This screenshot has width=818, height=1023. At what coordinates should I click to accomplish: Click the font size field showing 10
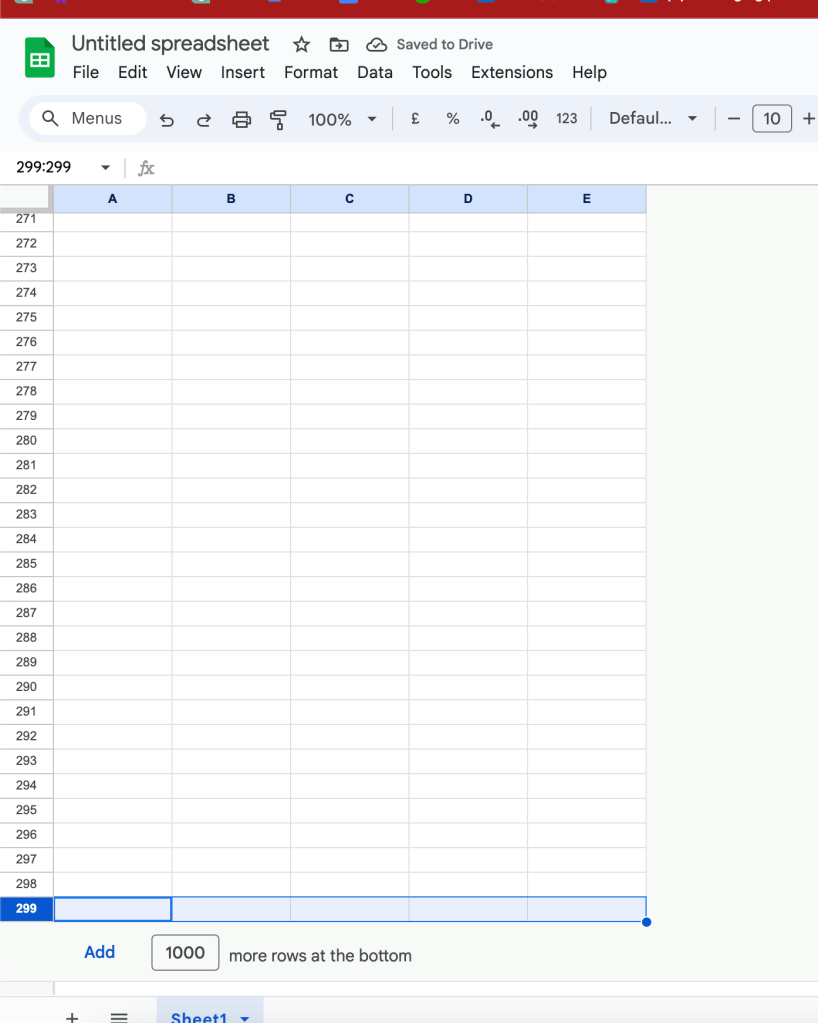772,119
